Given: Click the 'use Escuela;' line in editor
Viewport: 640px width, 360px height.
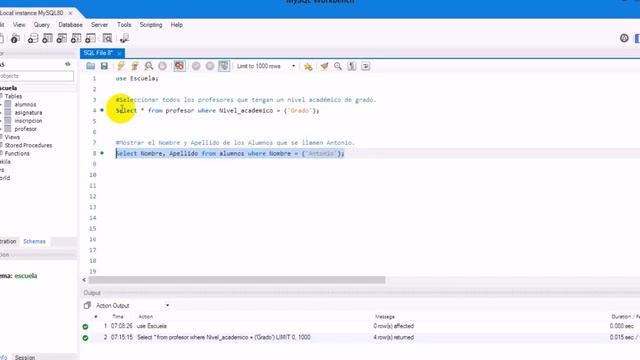Looking at the screenshot, I should (137, 78).
